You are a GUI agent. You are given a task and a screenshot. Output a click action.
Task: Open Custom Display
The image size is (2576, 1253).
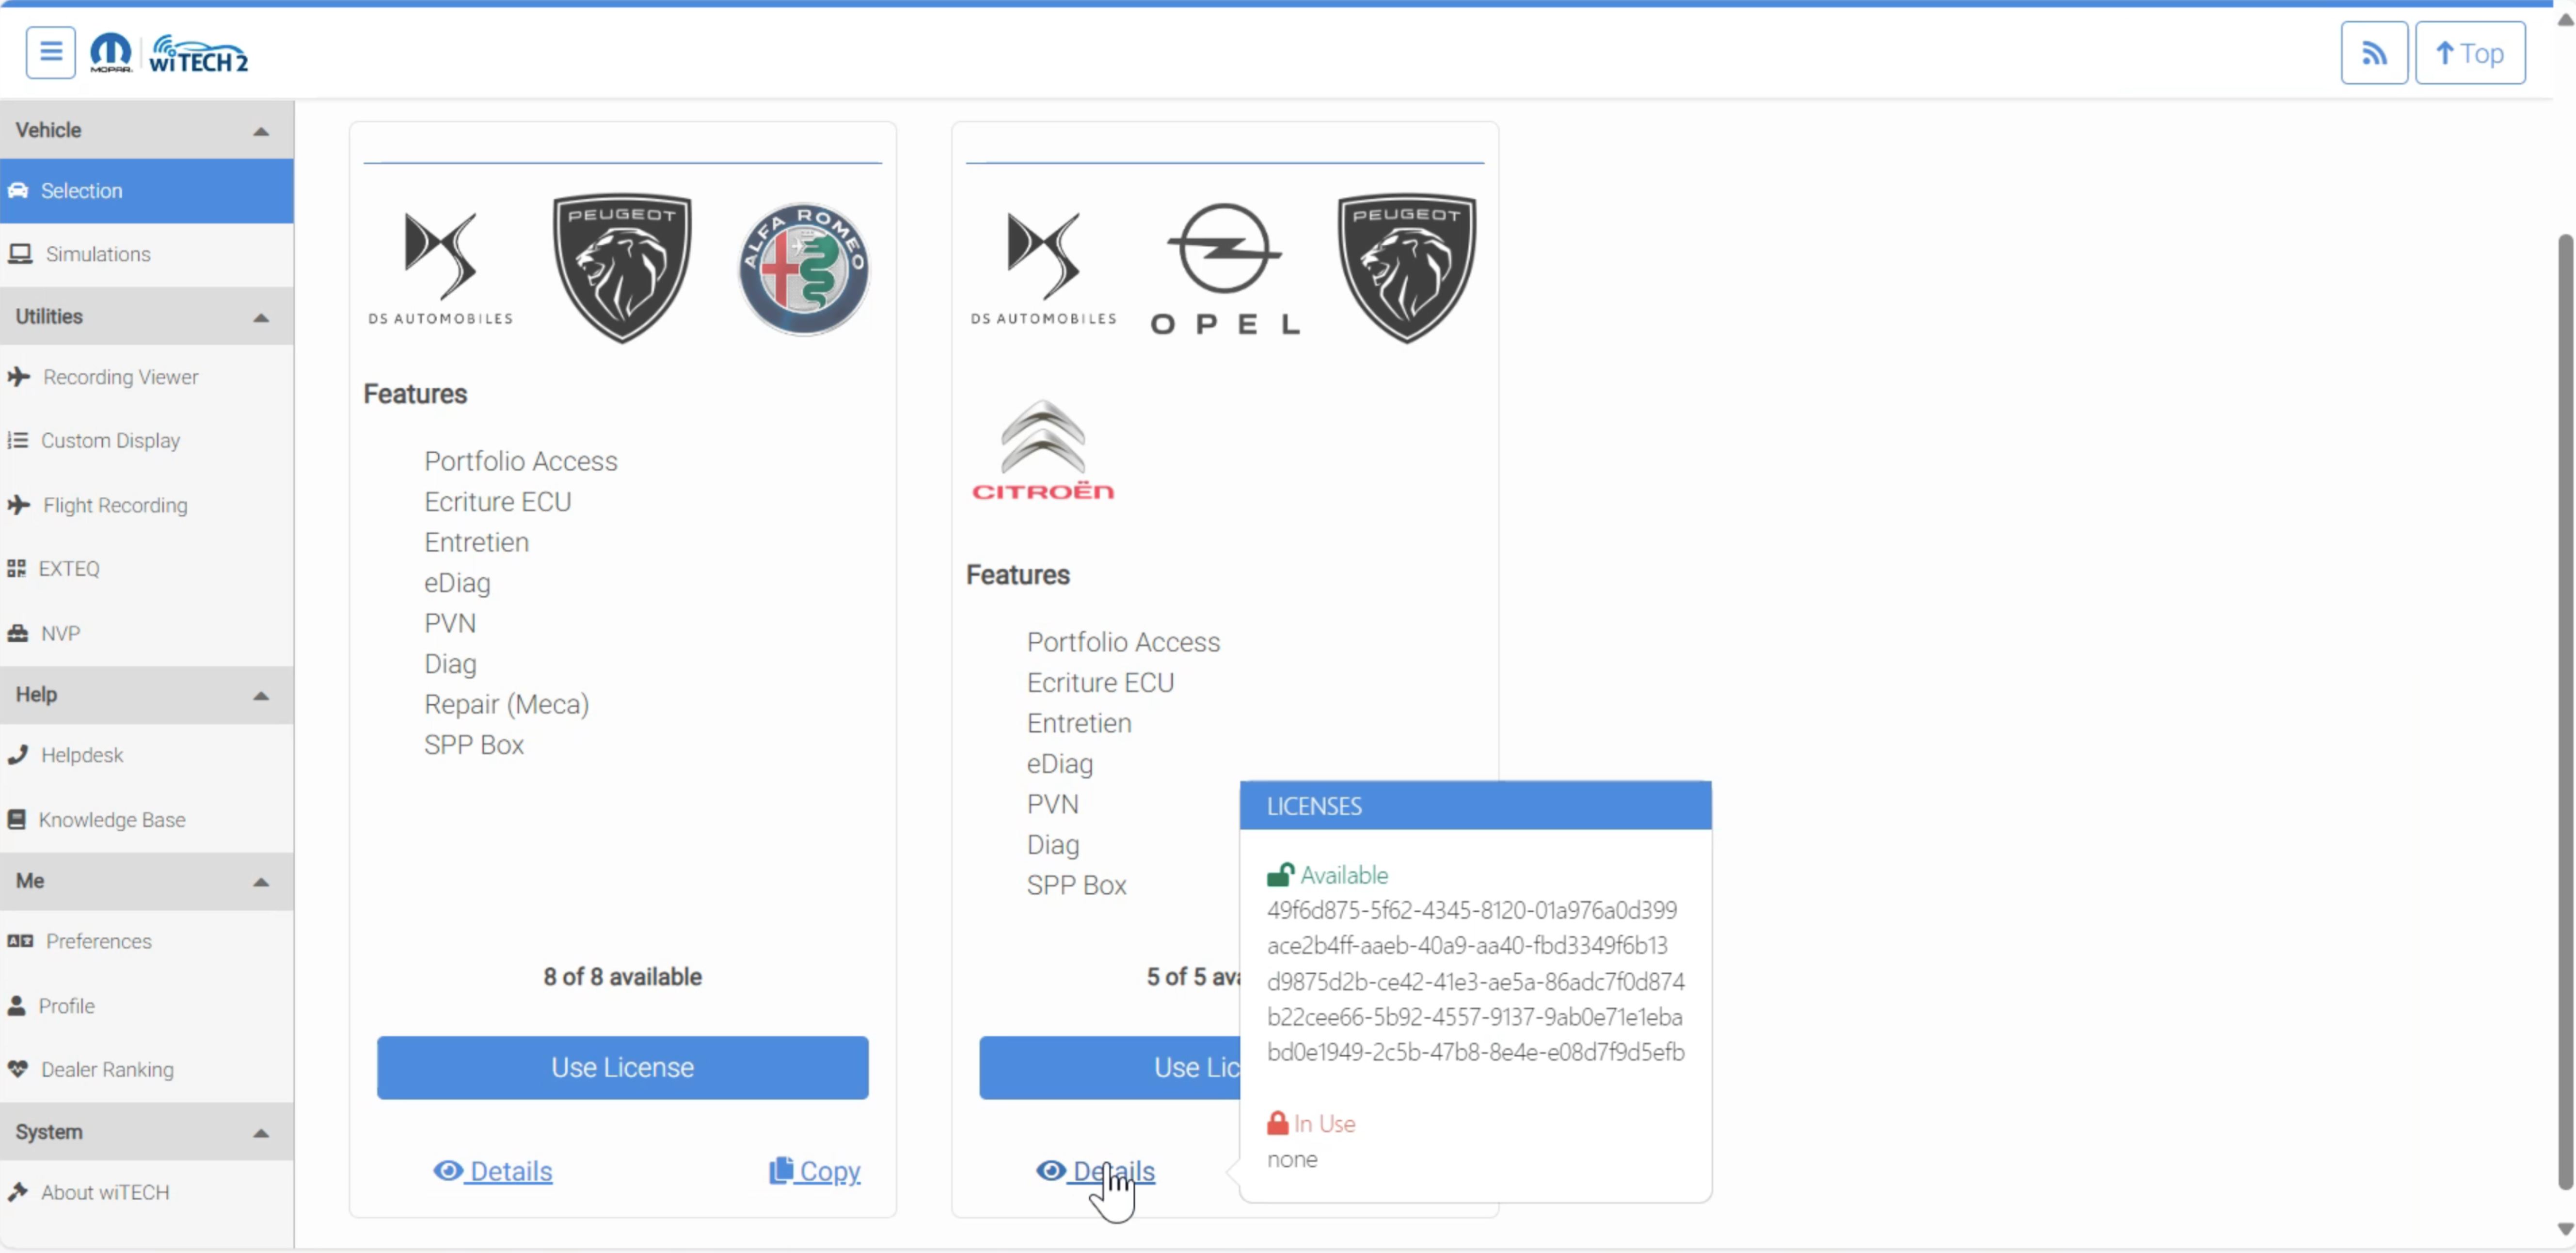click(147, 440)
